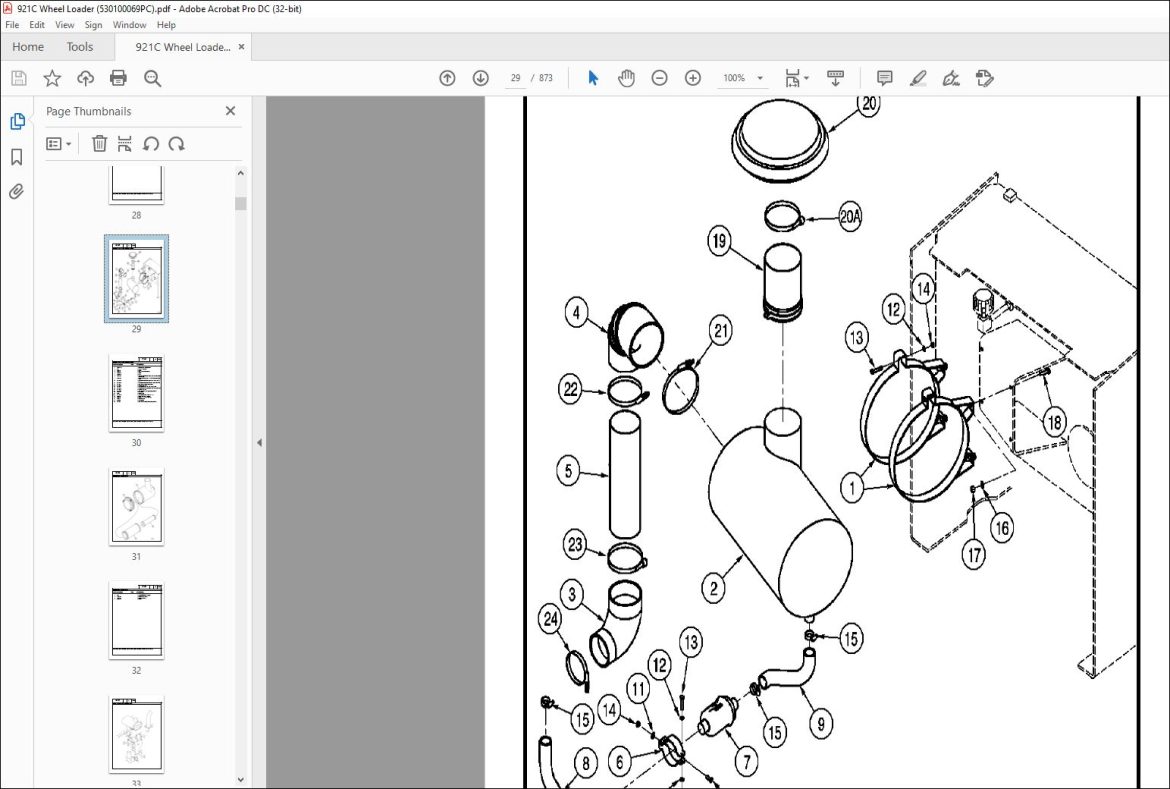Select page 32 thumbnail
The width and height of the screenshot is (1170, 789).
(137, 621)
